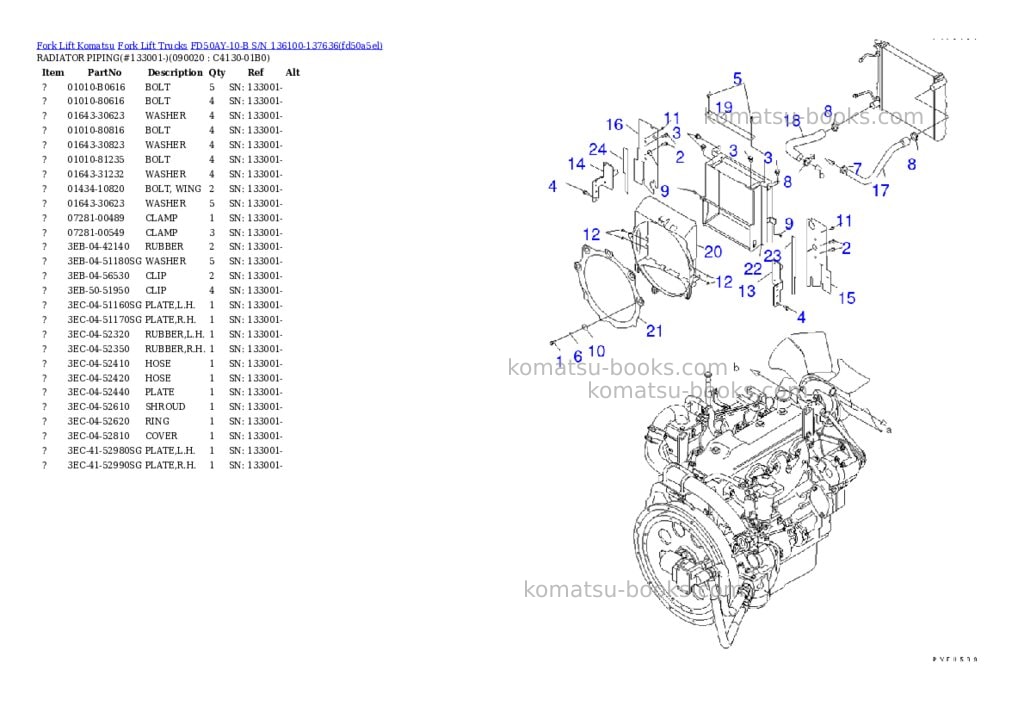Select part number 3EC-04-52610
1024x725 pixels.
coord(99,406)
